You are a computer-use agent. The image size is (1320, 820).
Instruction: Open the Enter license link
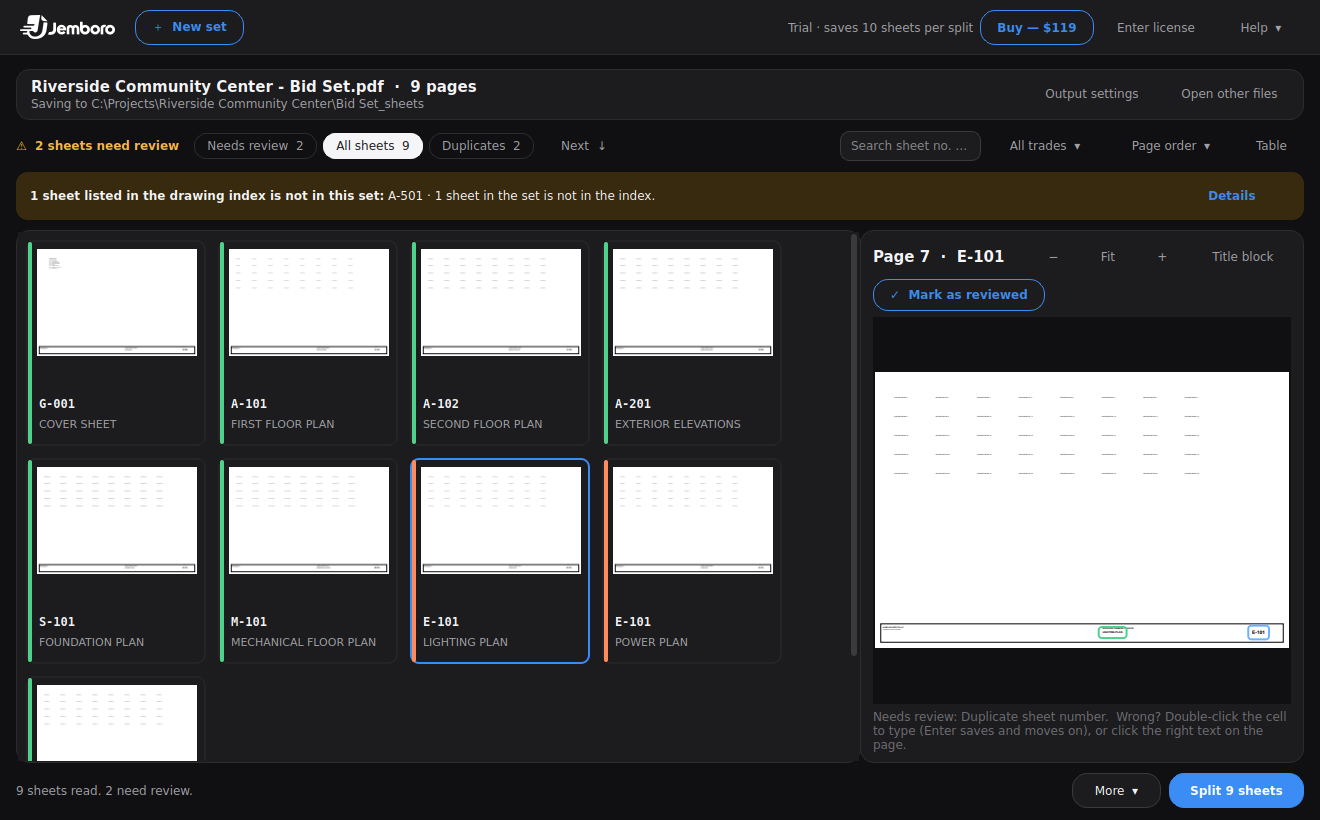[1156, 28]
